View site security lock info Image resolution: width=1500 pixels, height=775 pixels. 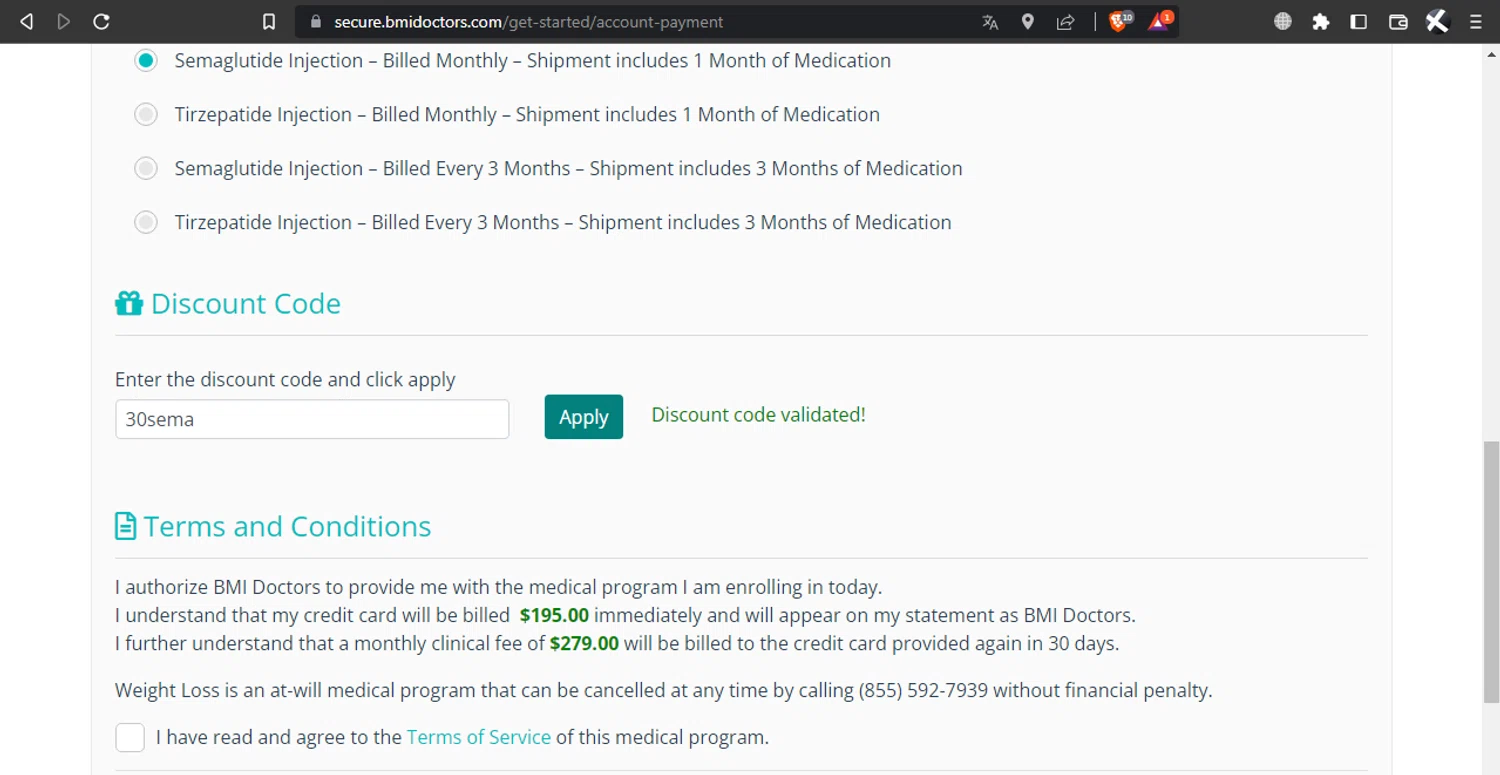click(316, 21)
